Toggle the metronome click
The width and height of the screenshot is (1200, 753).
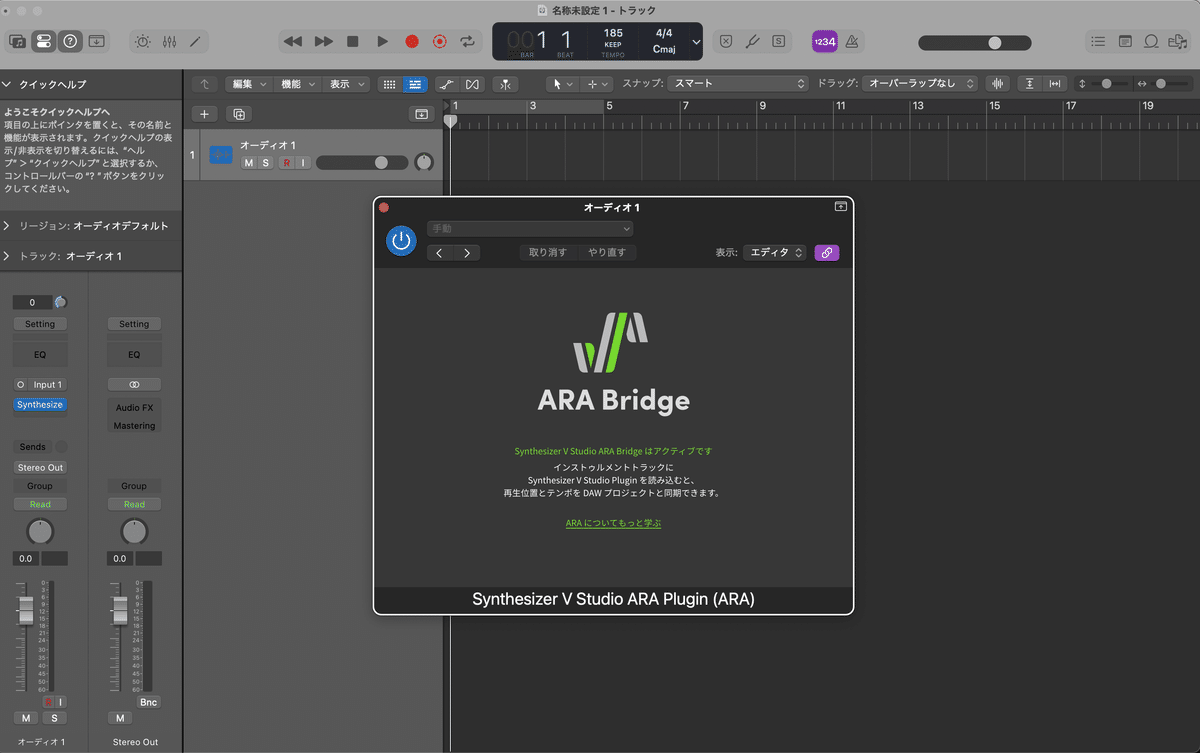(x=853, y=41)
